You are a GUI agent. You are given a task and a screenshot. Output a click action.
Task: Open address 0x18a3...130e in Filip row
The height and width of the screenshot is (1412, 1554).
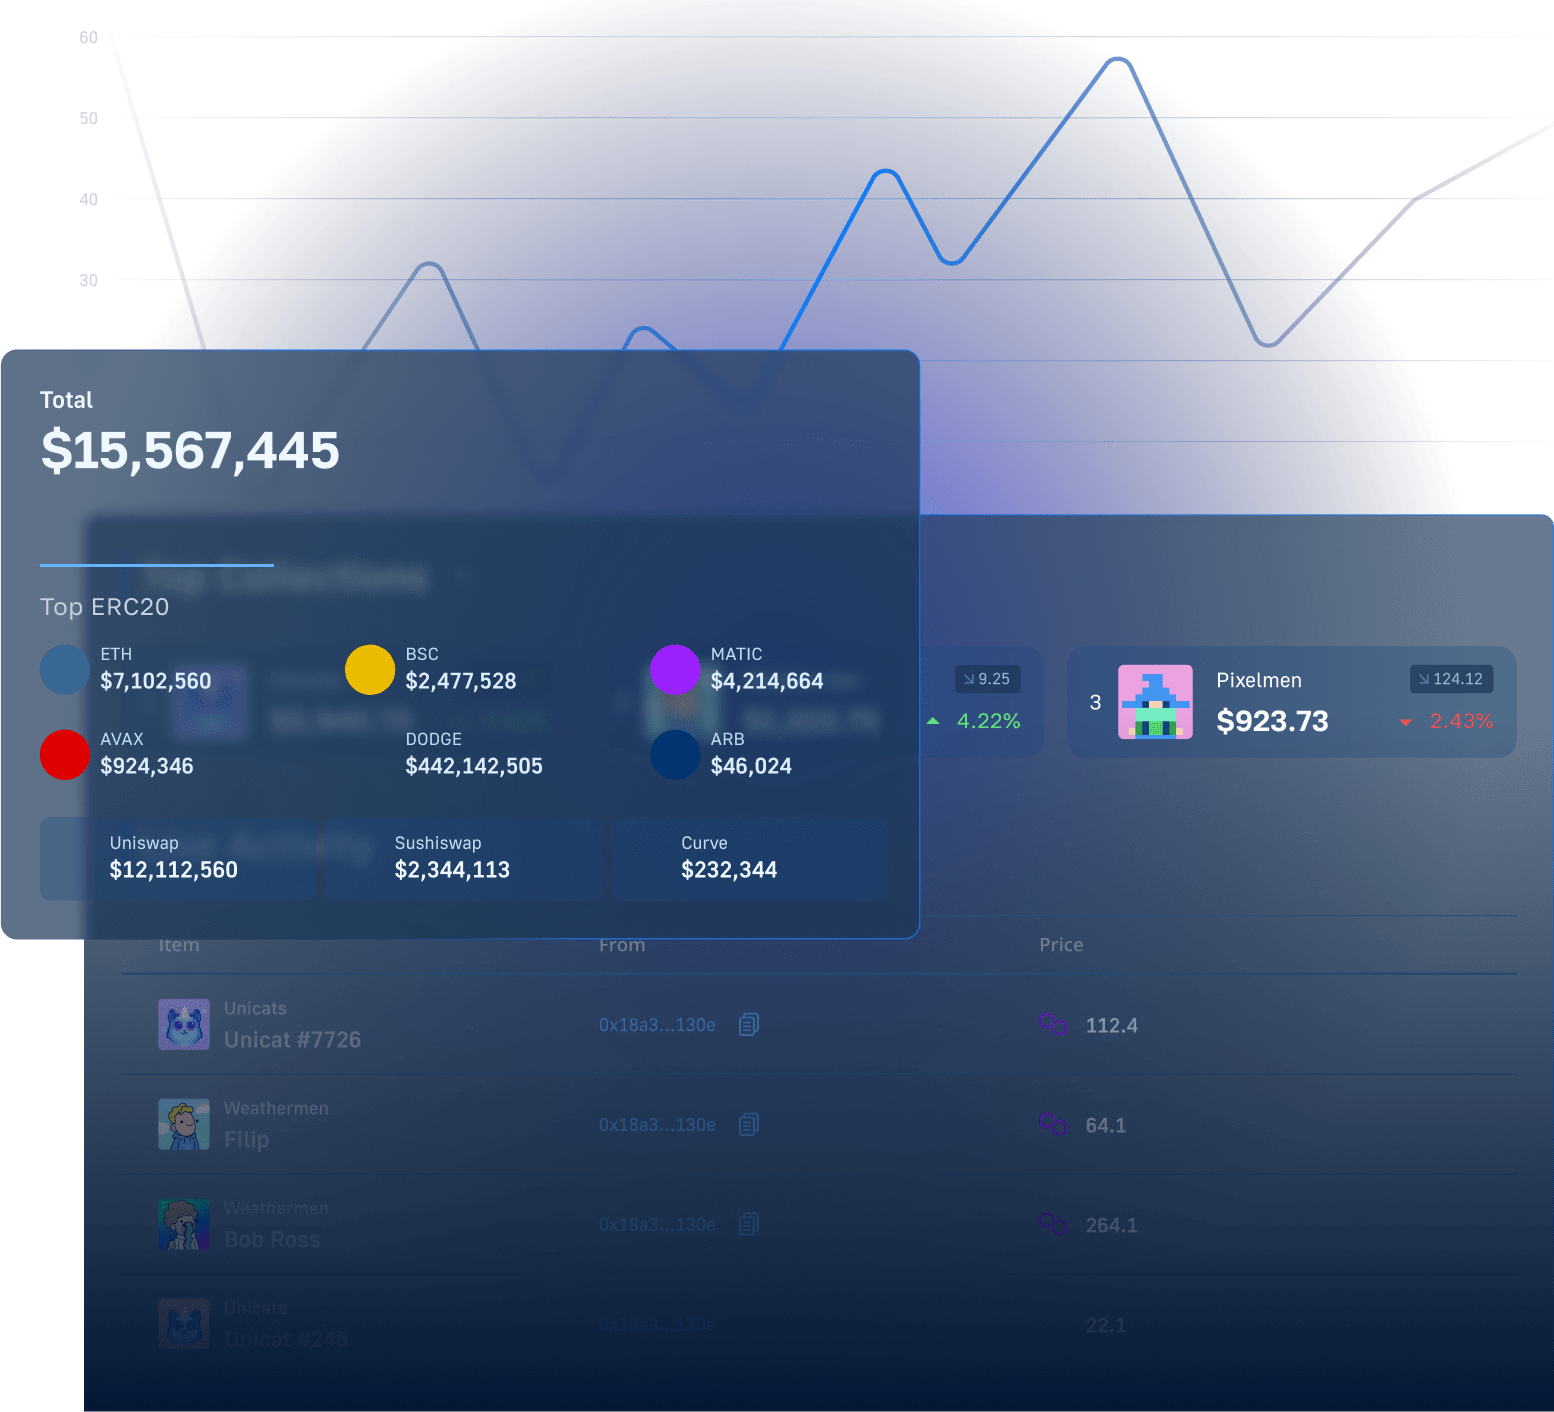tap(657, 1125)
